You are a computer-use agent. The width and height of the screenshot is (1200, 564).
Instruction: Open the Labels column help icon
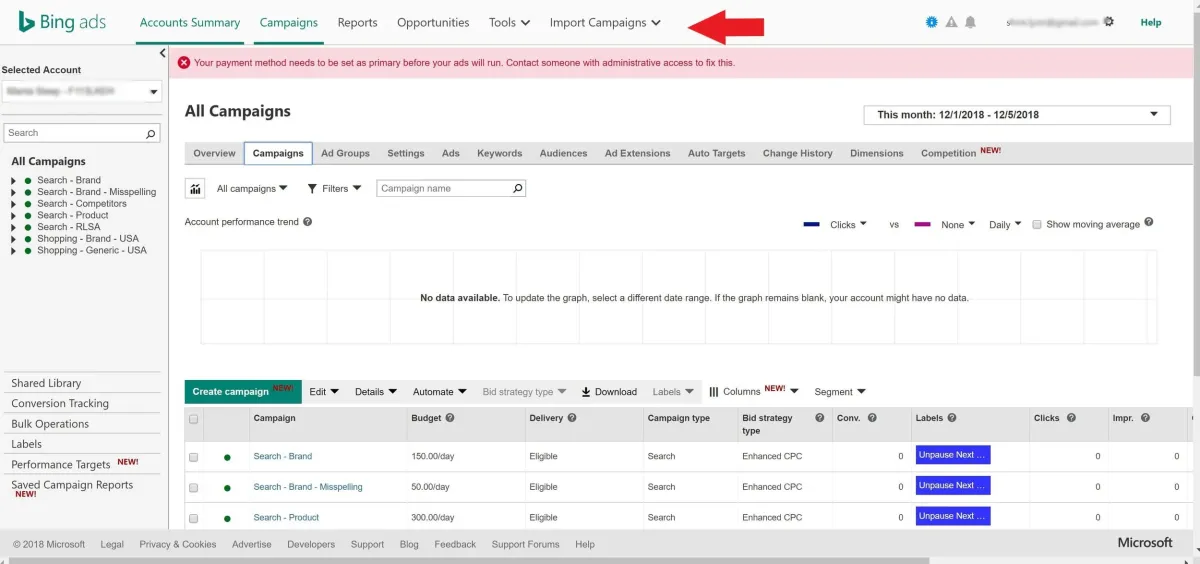[x=952, y=418]
